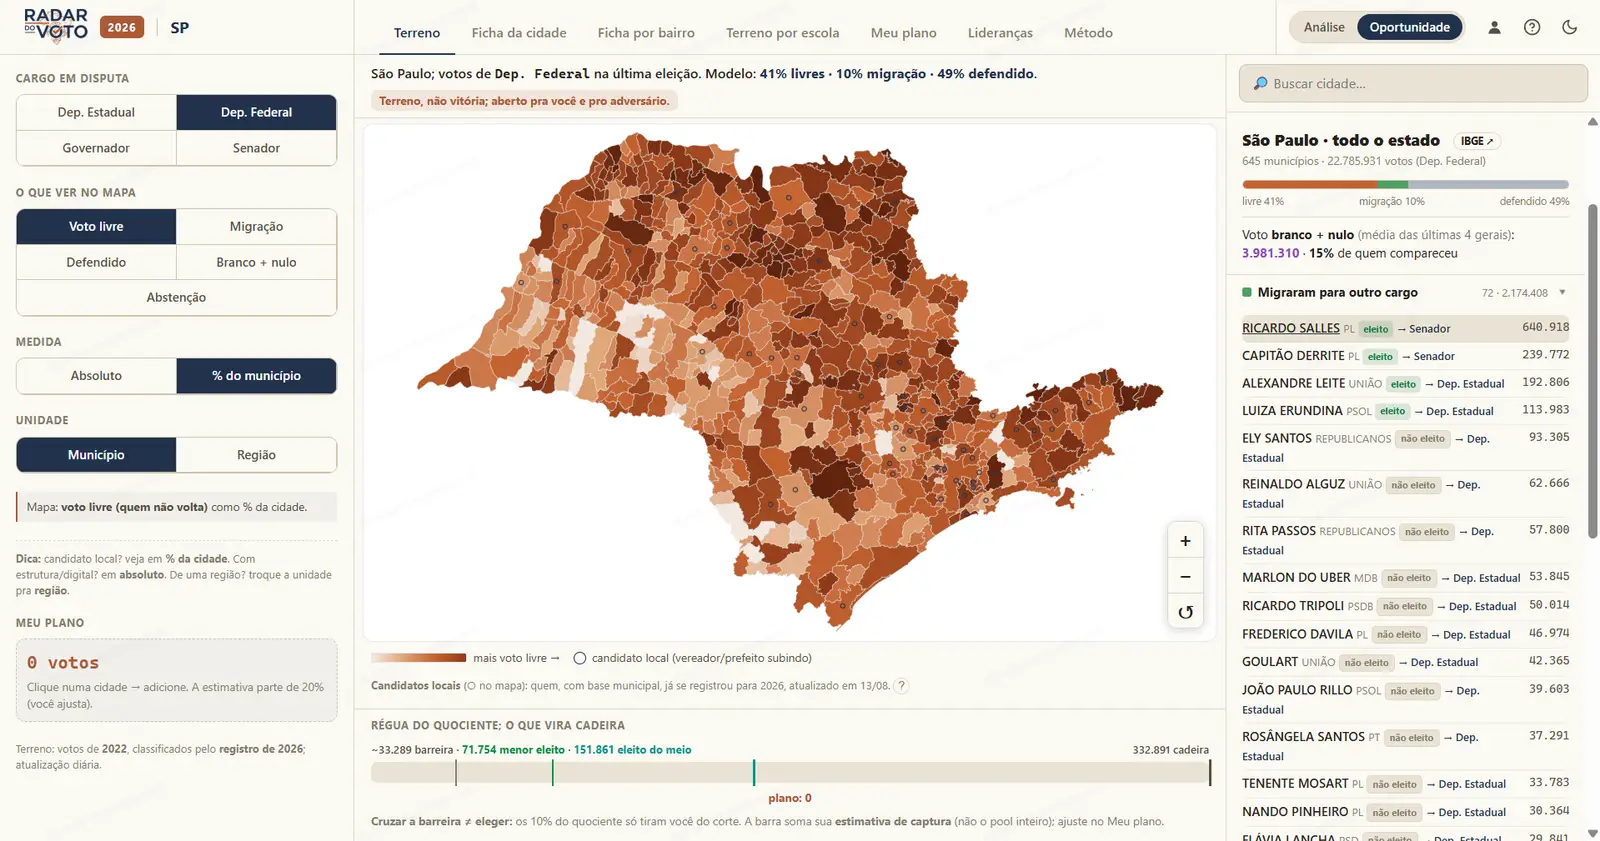Toggle dark mode with the moon icon
This screenshot has height=841, width=1600.
click(x=1570, y=27)
